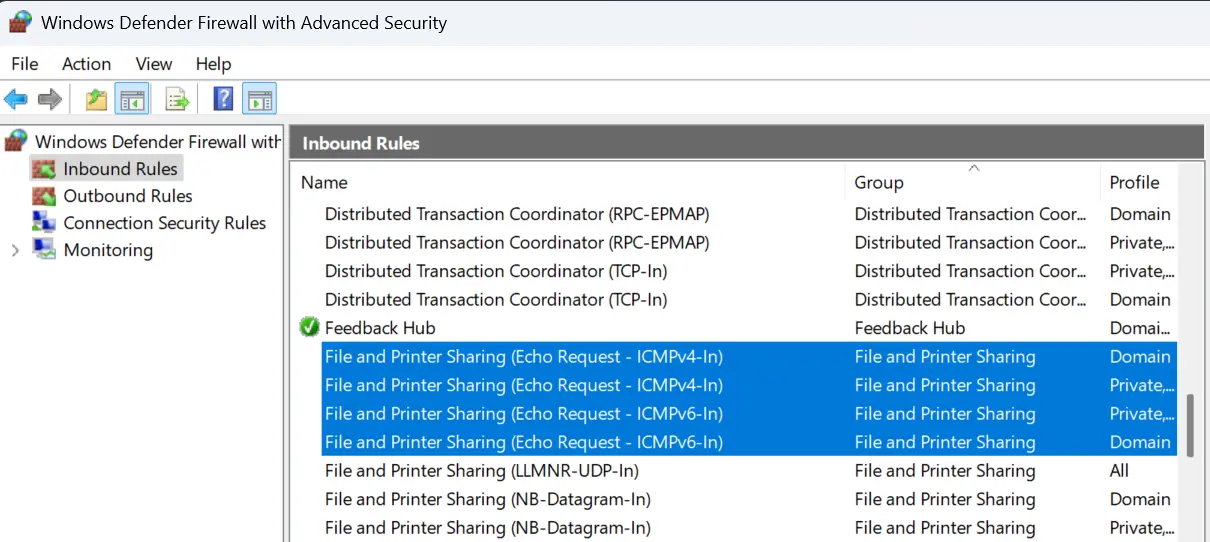Image resolution: width=1210 pixels, height=542 pixels.
Task: Select ICMPv4-In Echo Request rule, Domain profile
Action: coord(524,356)
